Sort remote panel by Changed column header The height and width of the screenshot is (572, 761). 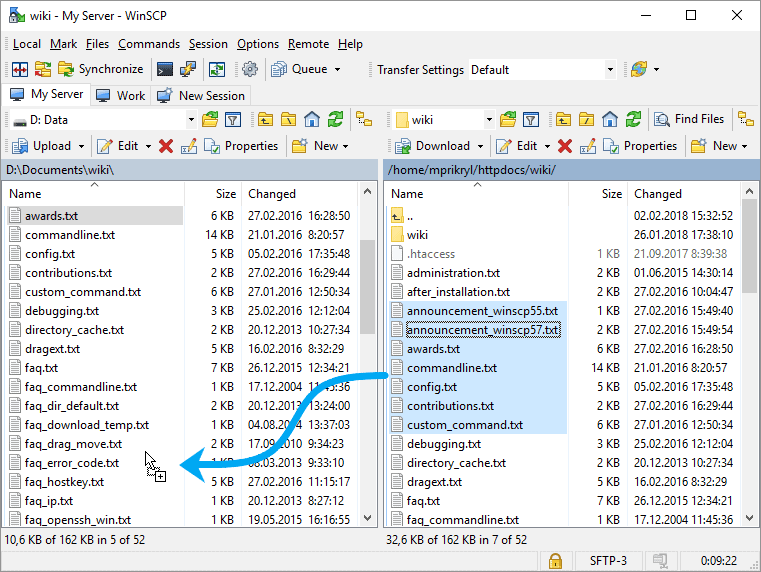(x=683, y=194)
